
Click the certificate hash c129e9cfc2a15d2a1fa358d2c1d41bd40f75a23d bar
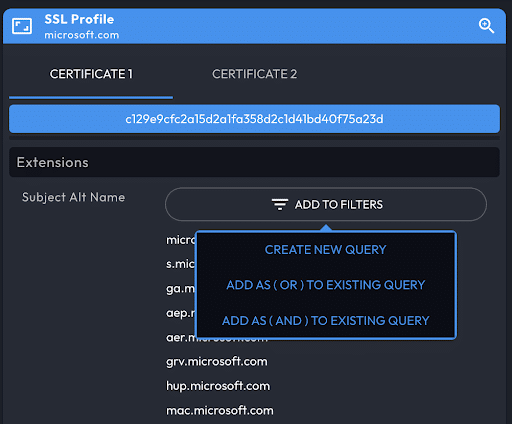pos(254,119)
